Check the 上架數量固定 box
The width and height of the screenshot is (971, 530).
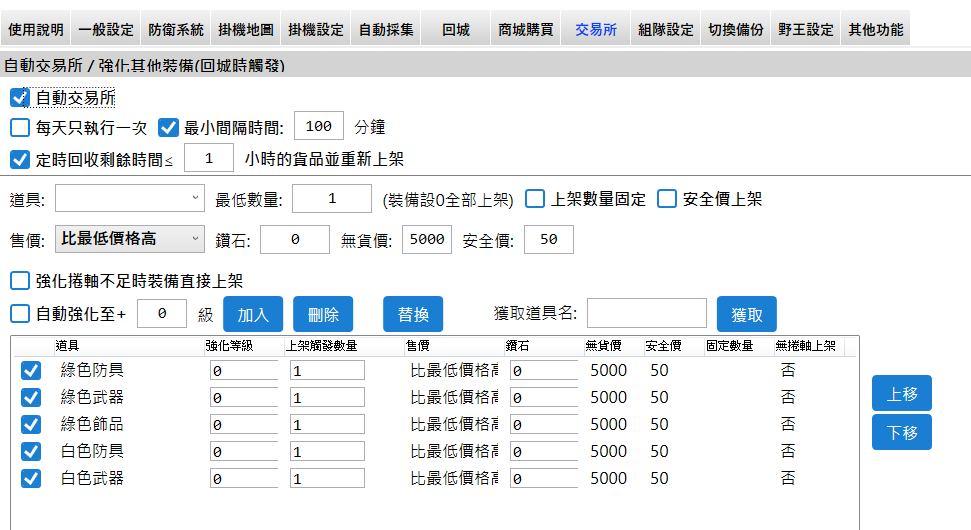(x=535, y=198)
